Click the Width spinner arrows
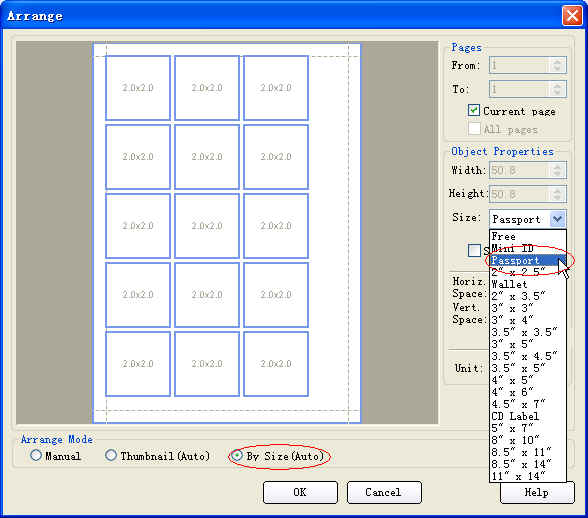This screenshot has width=588, height=518. (x=557, y=171)
